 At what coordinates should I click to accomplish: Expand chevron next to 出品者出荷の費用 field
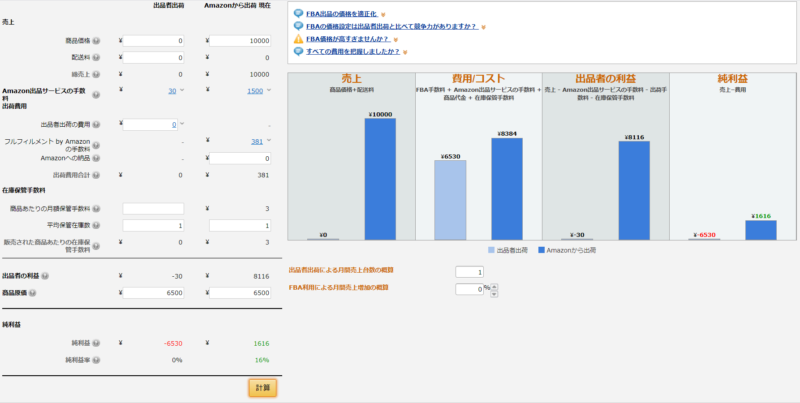click(x=182, y=124)
